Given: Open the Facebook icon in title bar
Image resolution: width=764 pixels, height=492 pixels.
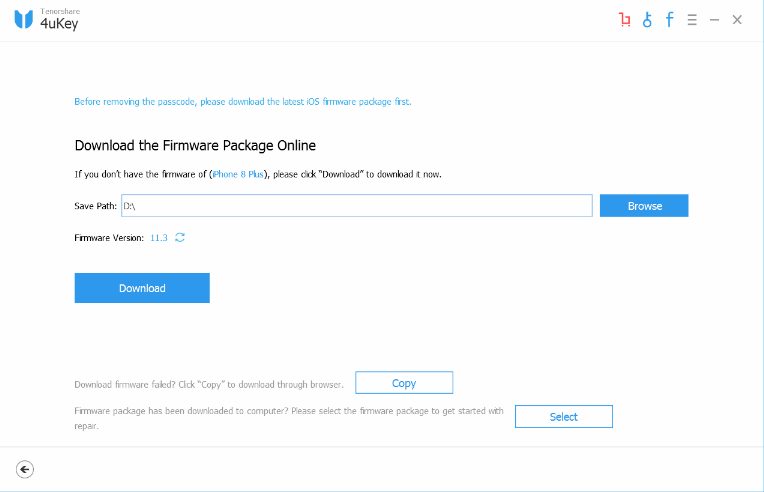Looking at the screenshot, I should pos(670,19).
